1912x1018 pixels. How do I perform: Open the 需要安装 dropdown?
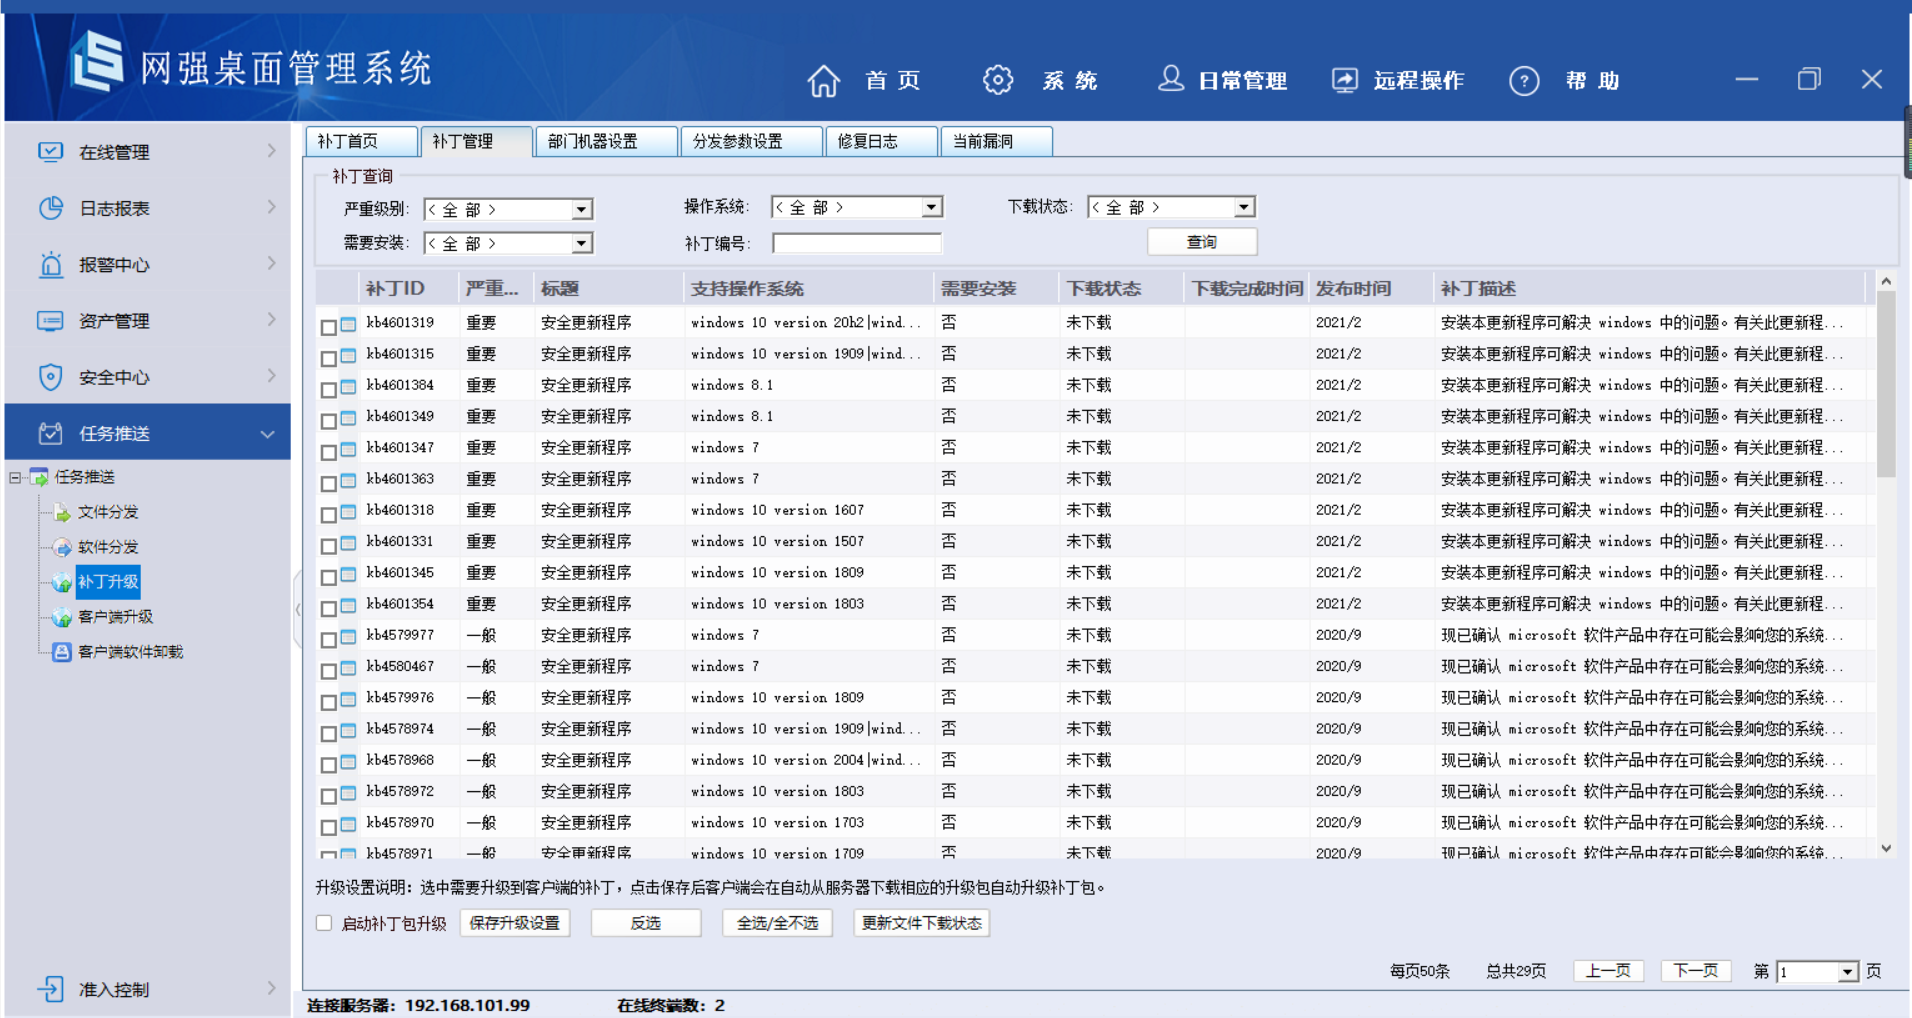click(x=581, y=243)
